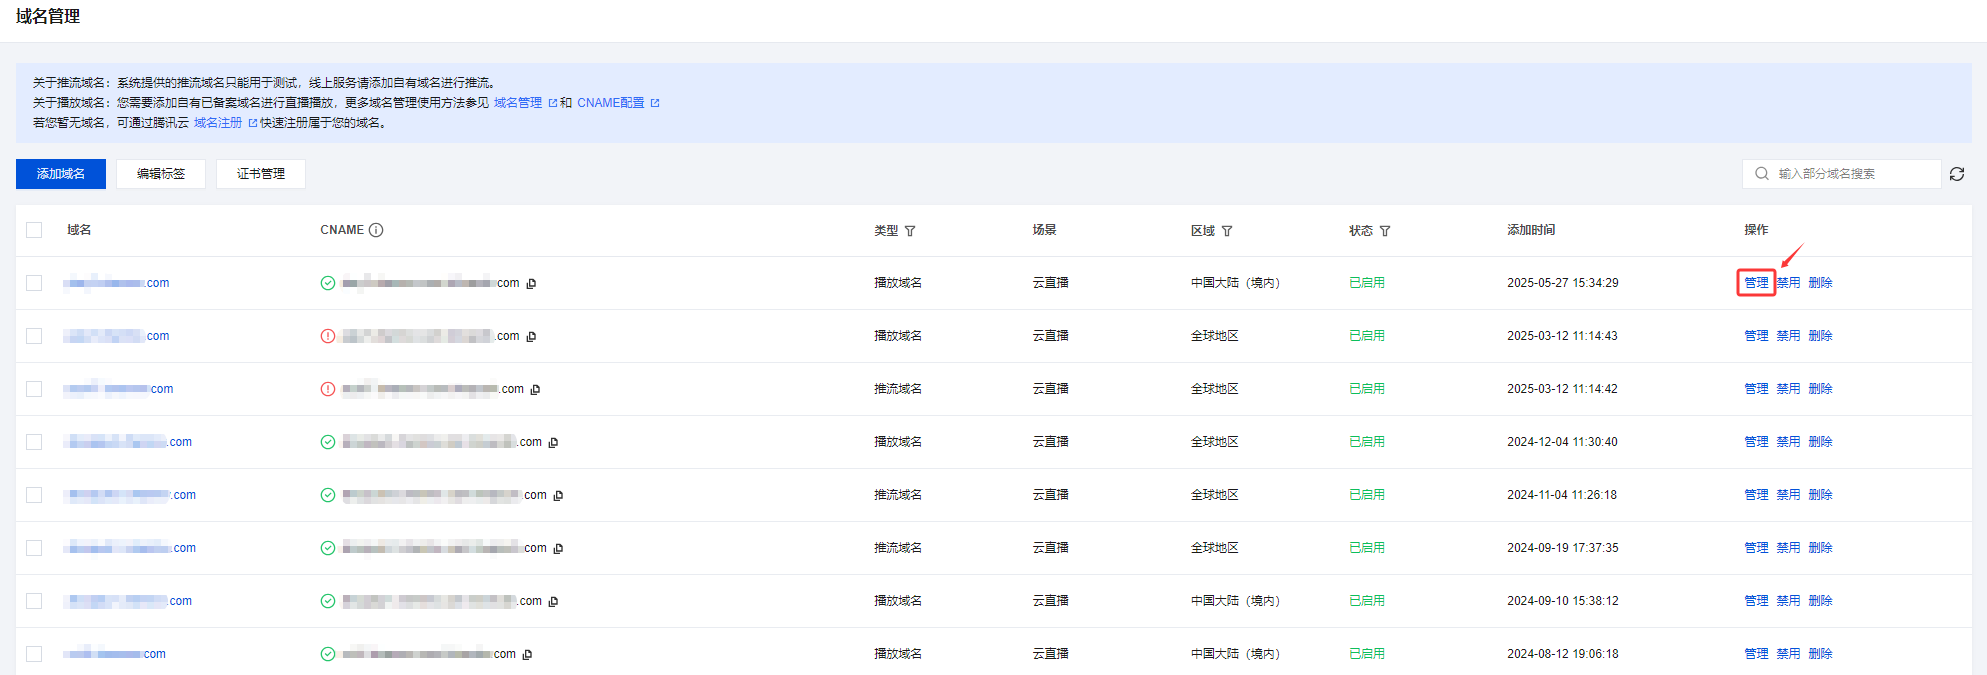
Task: Toggle the select-all checkbox in the table header
Action: pyautogui.click(x=35, y=230)
